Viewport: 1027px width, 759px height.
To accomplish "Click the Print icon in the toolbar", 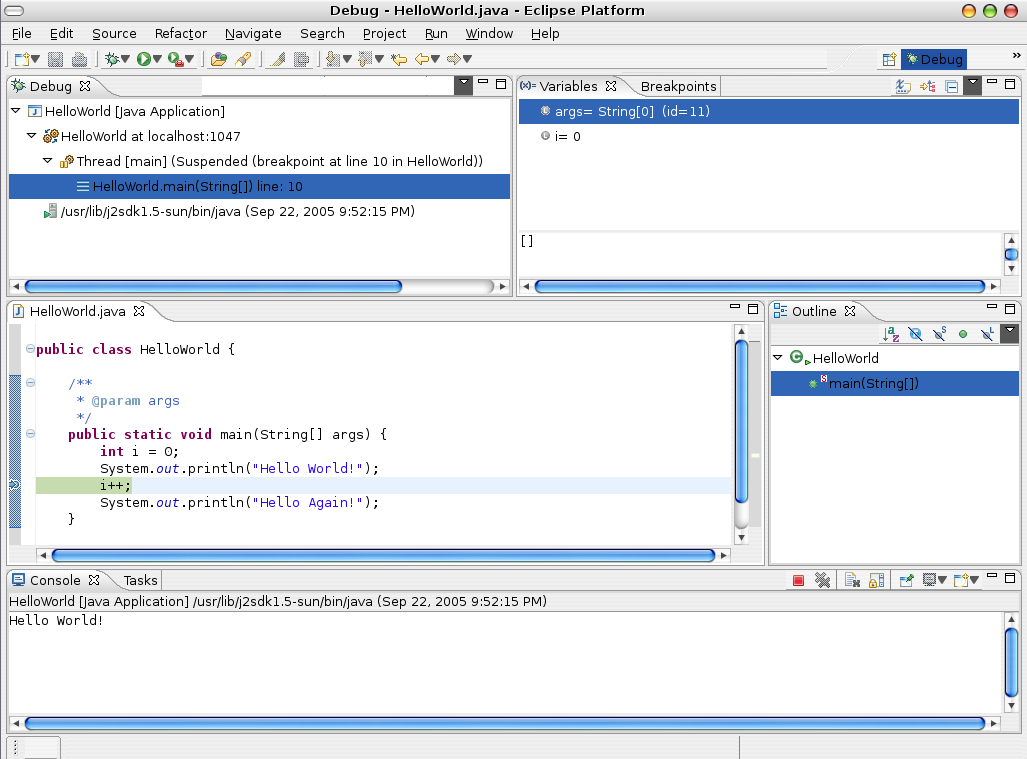I will coord(79,59).
